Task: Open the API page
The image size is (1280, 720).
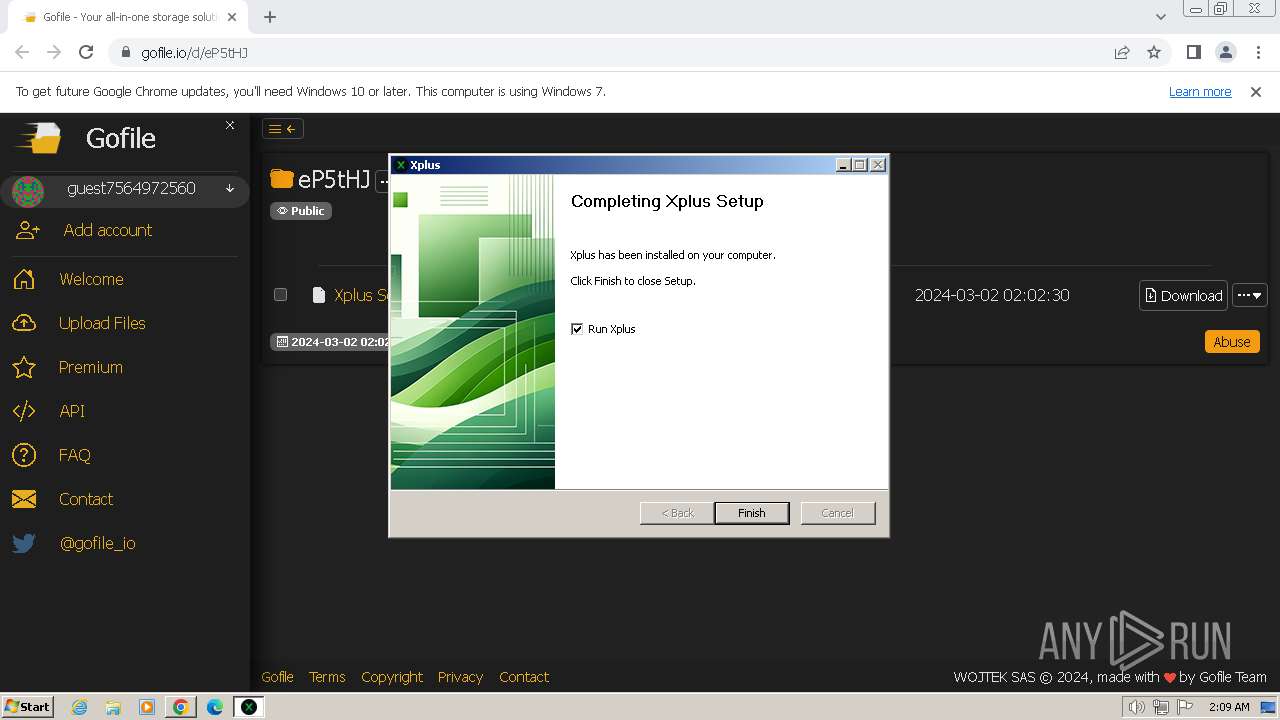Action: pos(72,411)
